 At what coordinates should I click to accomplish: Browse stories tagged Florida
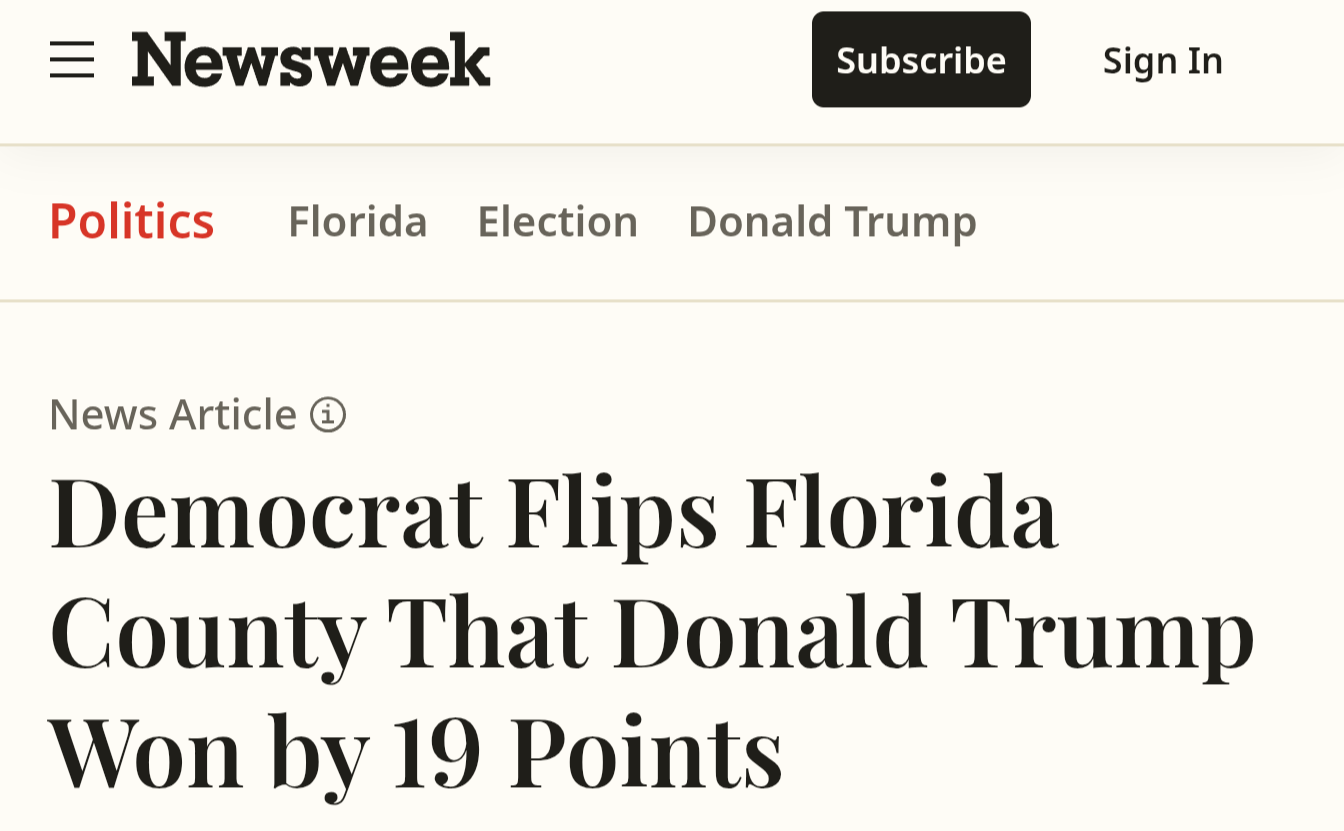pos(357,221)
